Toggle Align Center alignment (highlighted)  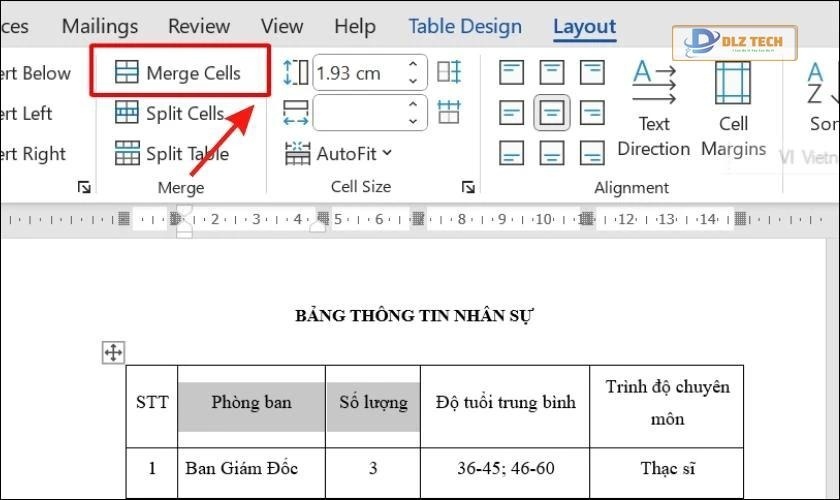(x=551, y=113)
